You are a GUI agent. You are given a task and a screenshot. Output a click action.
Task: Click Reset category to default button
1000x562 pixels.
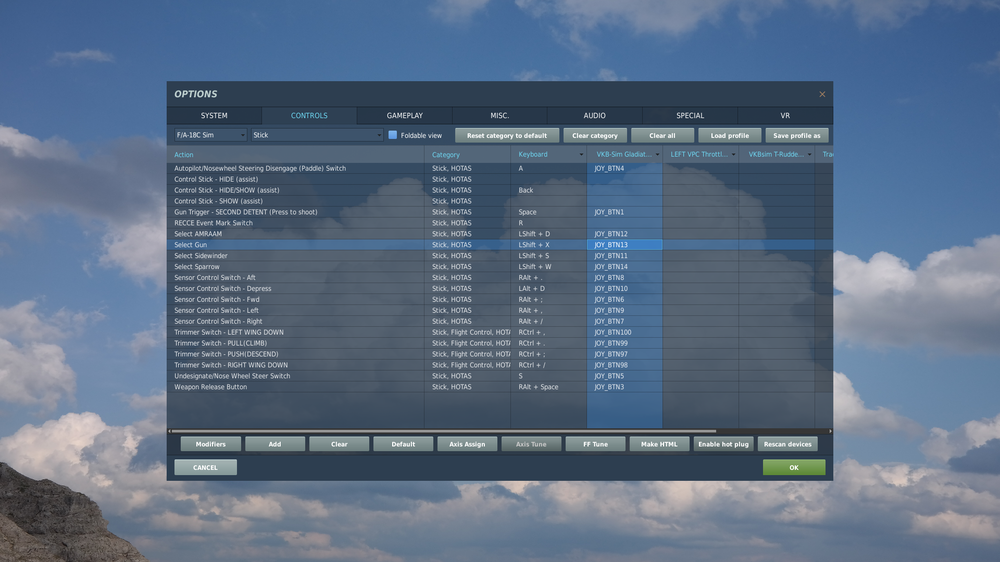click(507, 135)
